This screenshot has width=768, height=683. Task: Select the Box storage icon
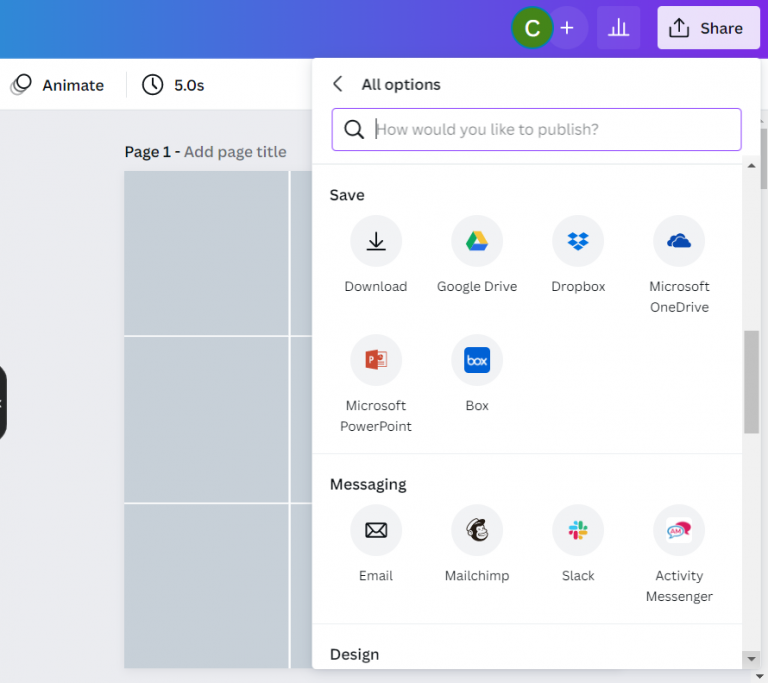pyautogui.click(x=477, y=360)
